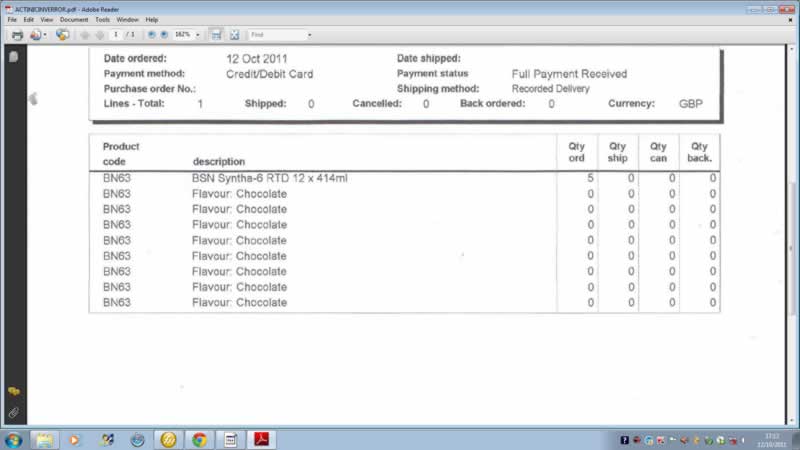Go to the previous page arrow

coord(84,34)
